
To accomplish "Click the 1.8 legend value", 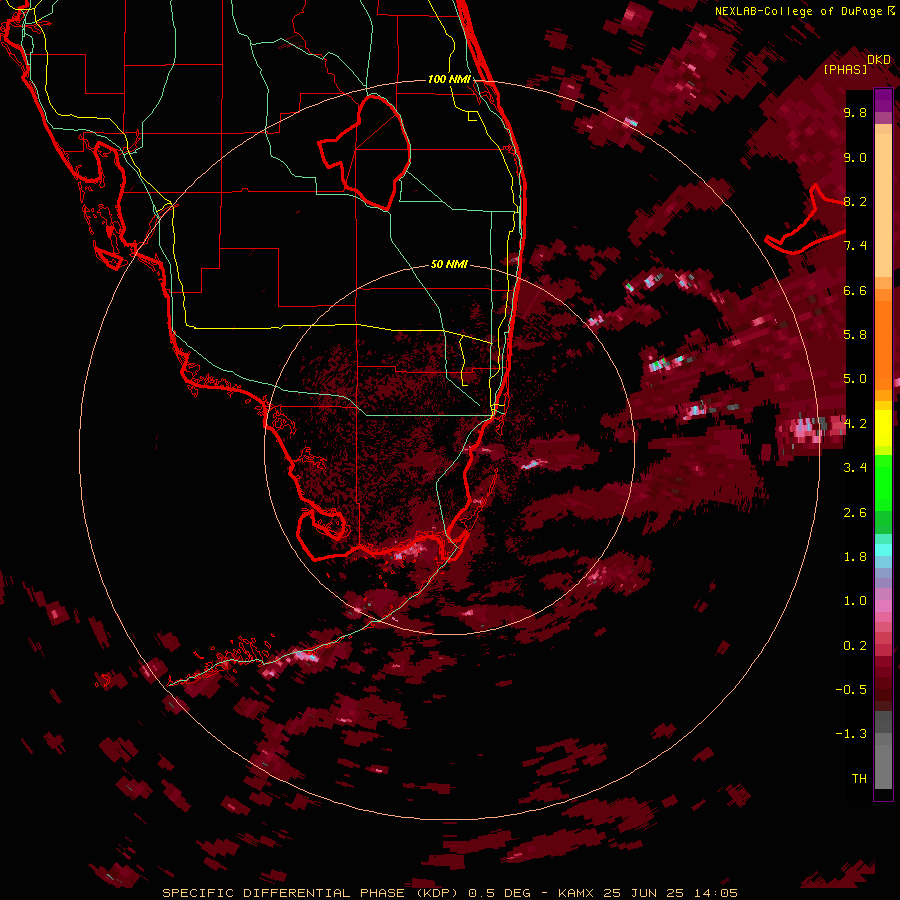I will (855, 557).
